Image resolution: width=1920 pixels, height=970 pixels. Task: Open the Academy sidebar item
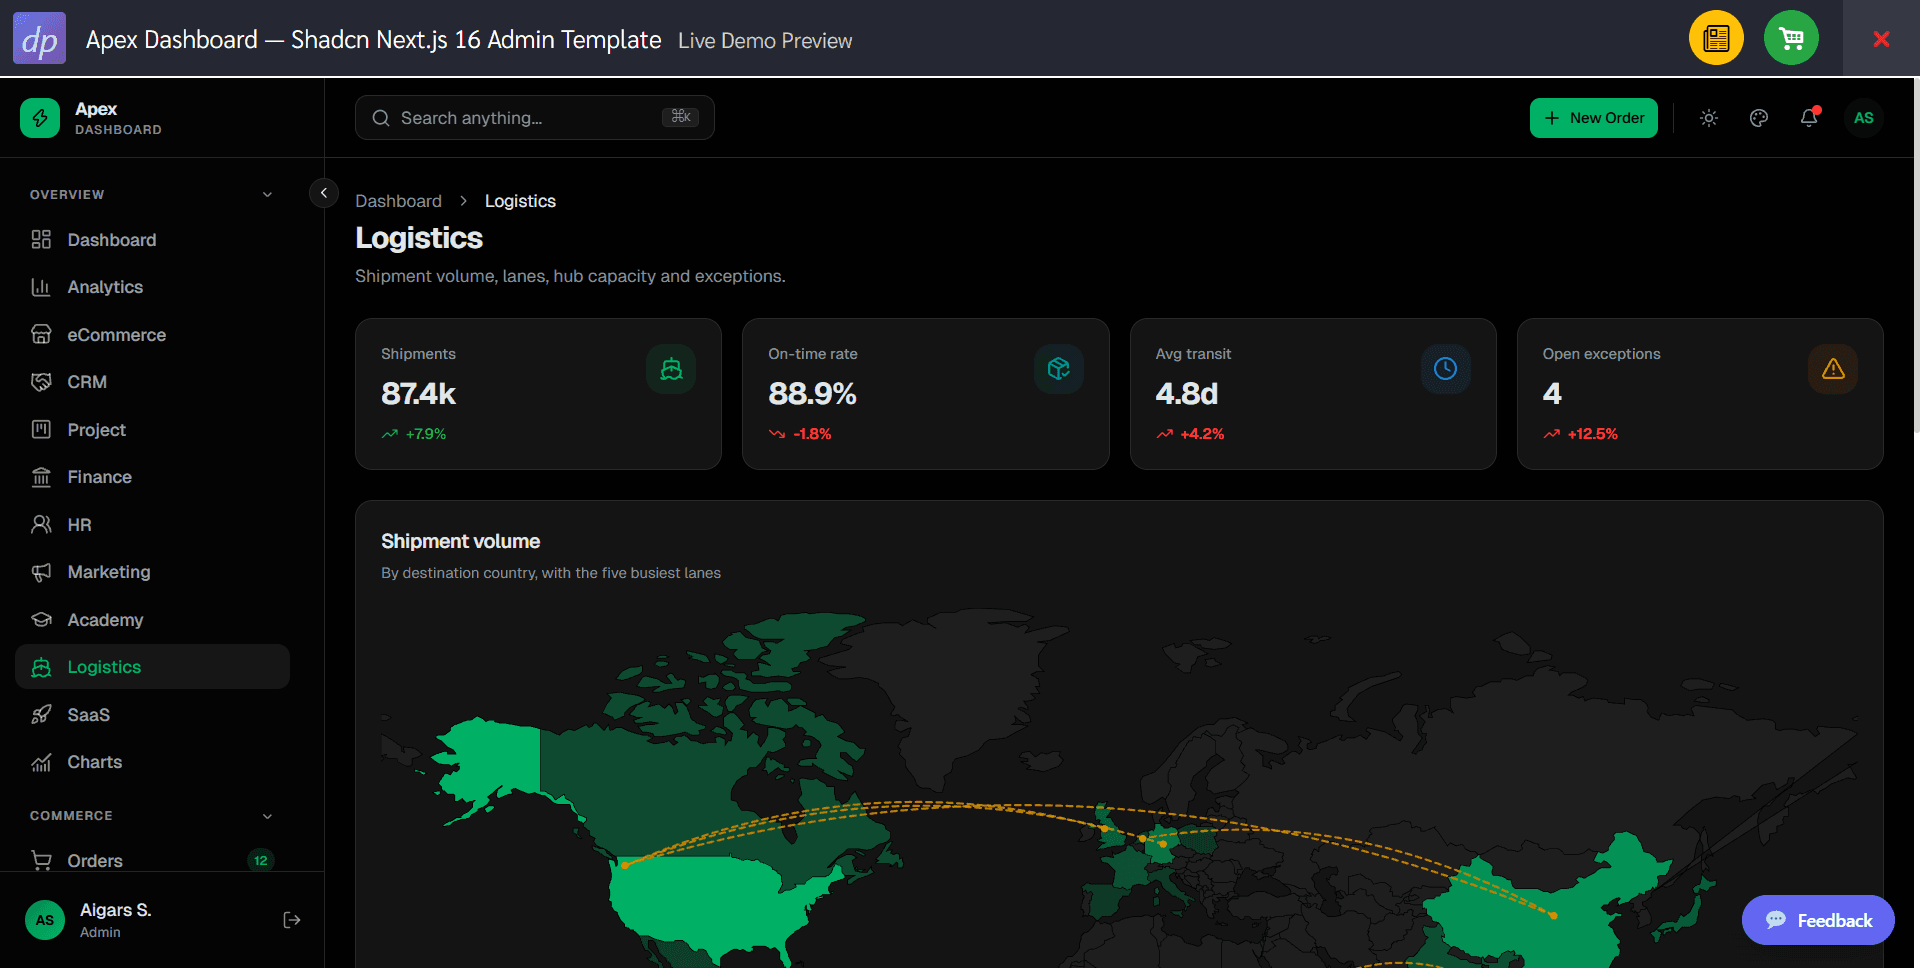tap(152, 620)
